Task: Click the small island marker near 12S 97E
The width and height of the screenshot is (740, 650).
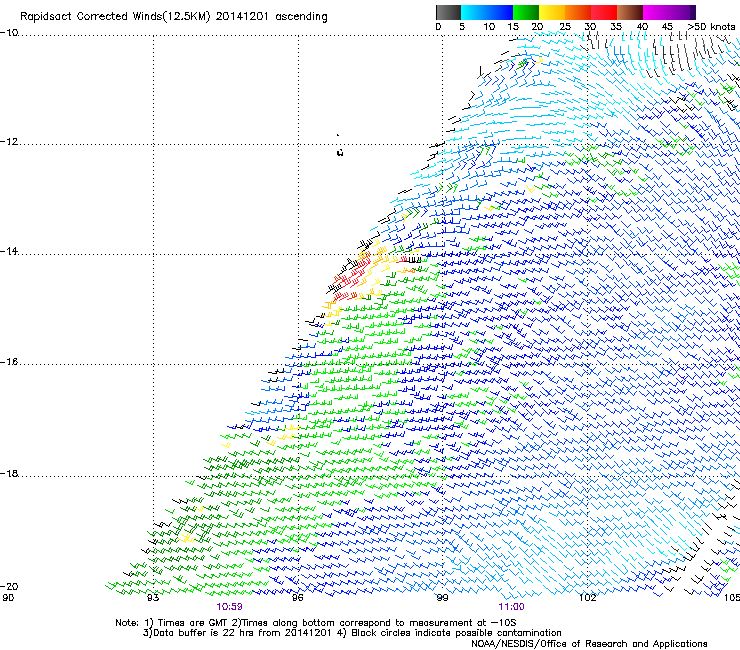Action: point(339,152)
